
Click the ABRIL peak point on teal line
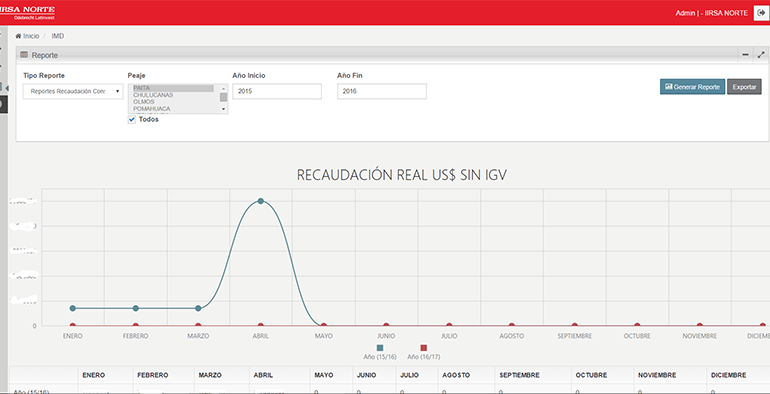(x=261, y=201)
